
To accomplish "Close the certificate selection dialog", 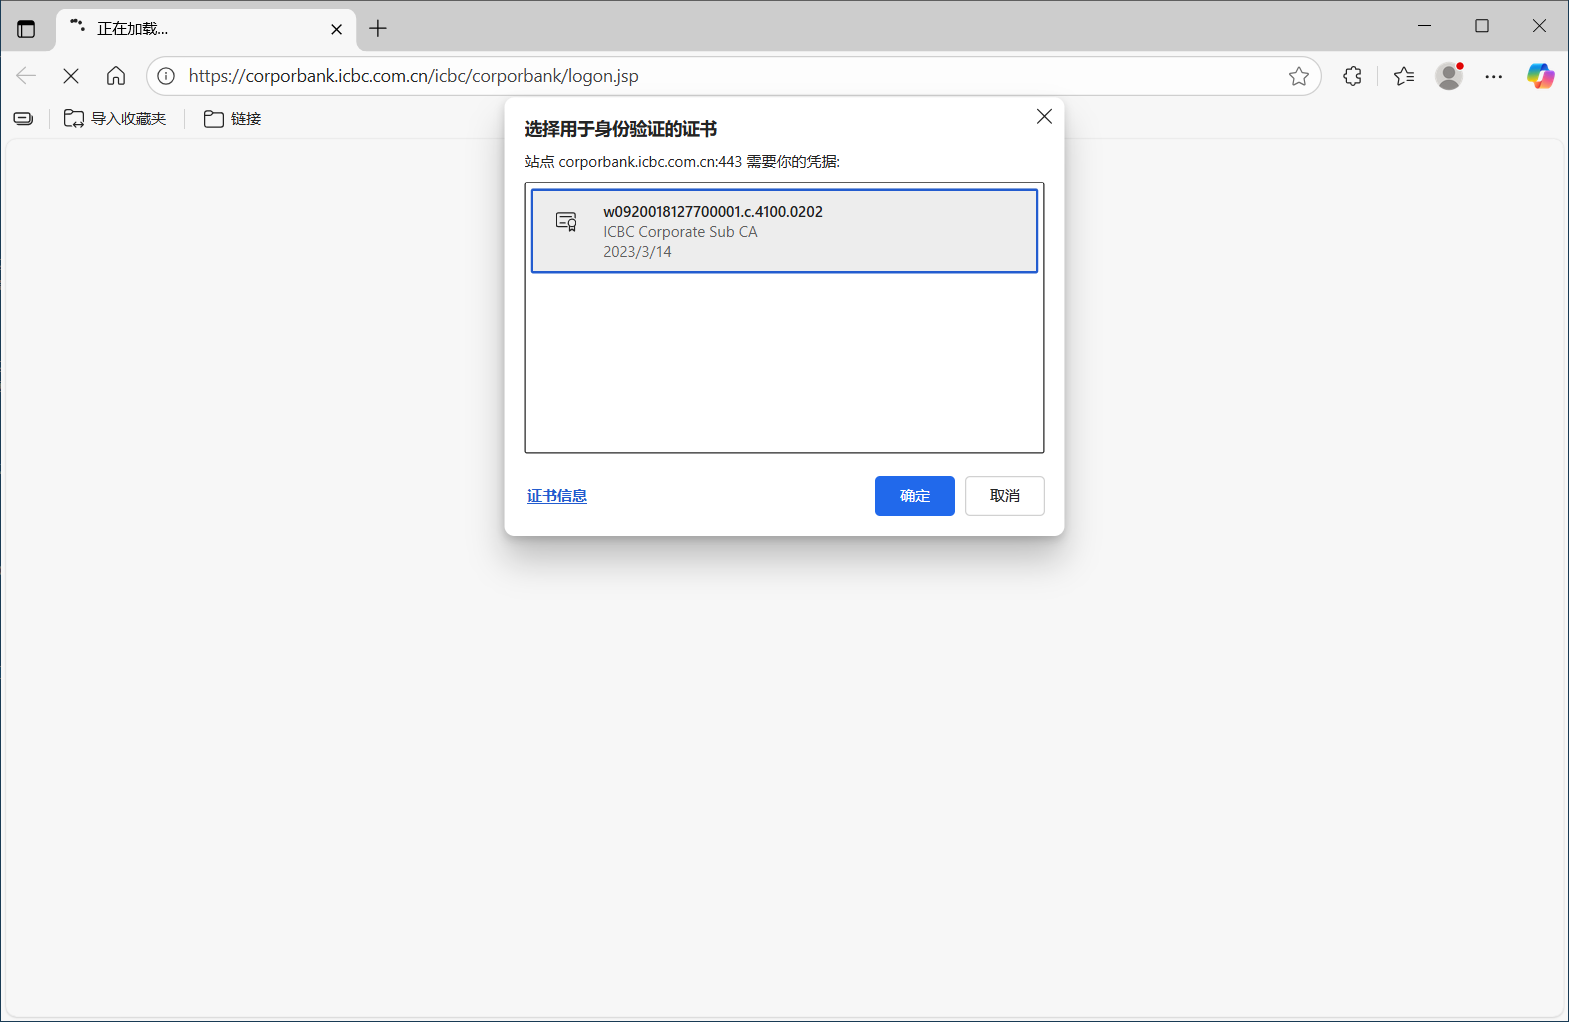I will [x=1044, y=117].
